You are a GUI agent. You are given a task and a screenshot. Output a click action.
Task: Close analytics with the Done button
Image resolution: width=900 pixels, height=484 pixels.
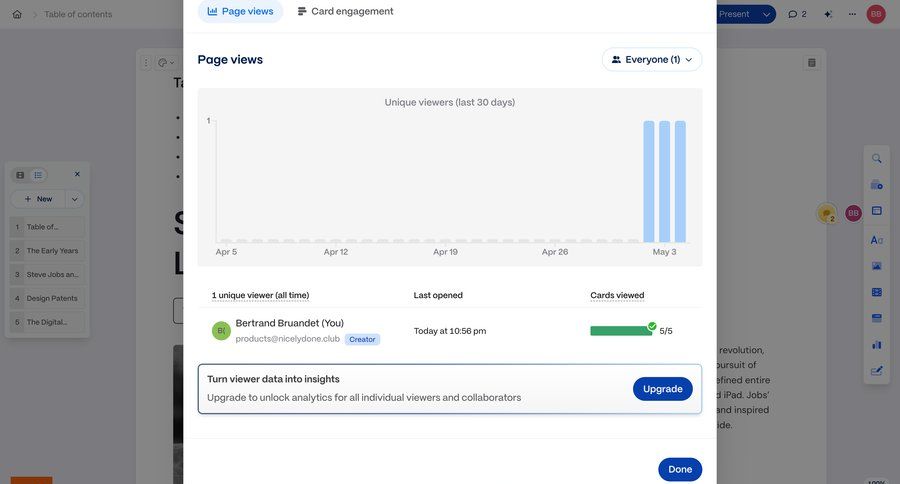coord(680,469)
